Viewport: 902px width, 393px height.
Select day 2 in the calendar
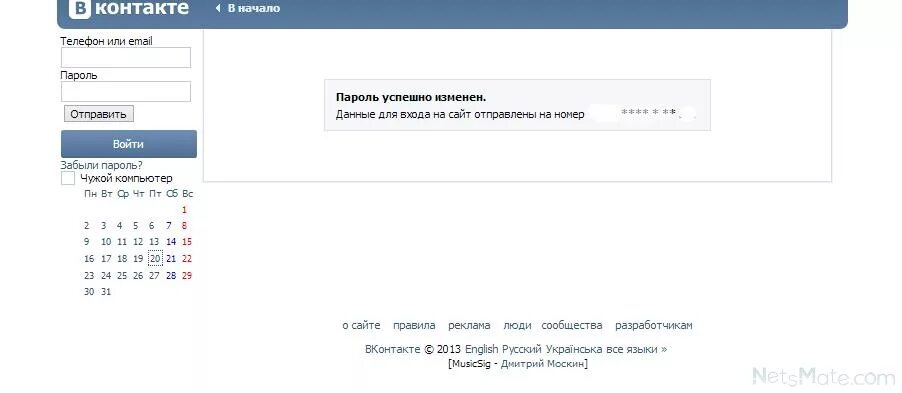click(x=87, y=226)
